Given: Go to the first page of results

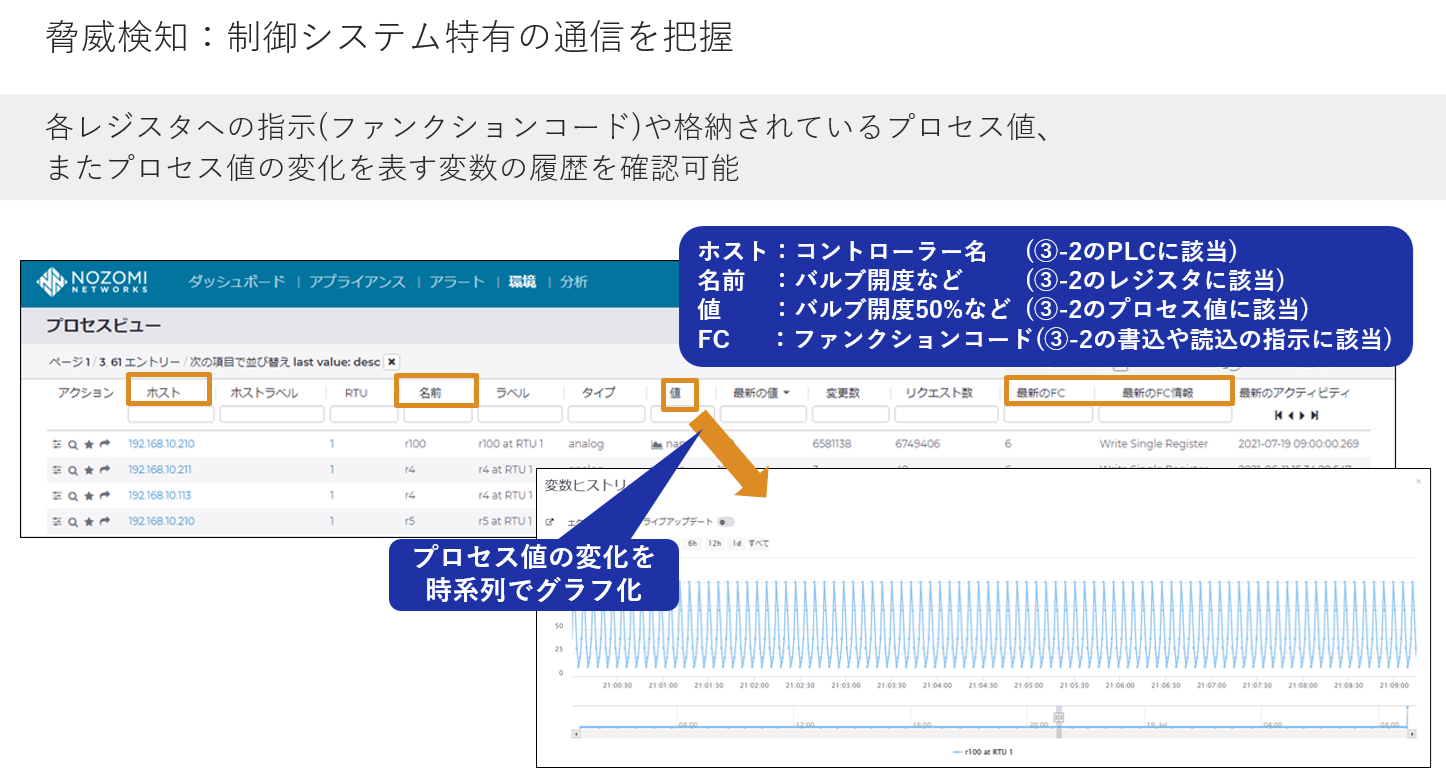Looking at the screenshot, I should (1278, 415).
